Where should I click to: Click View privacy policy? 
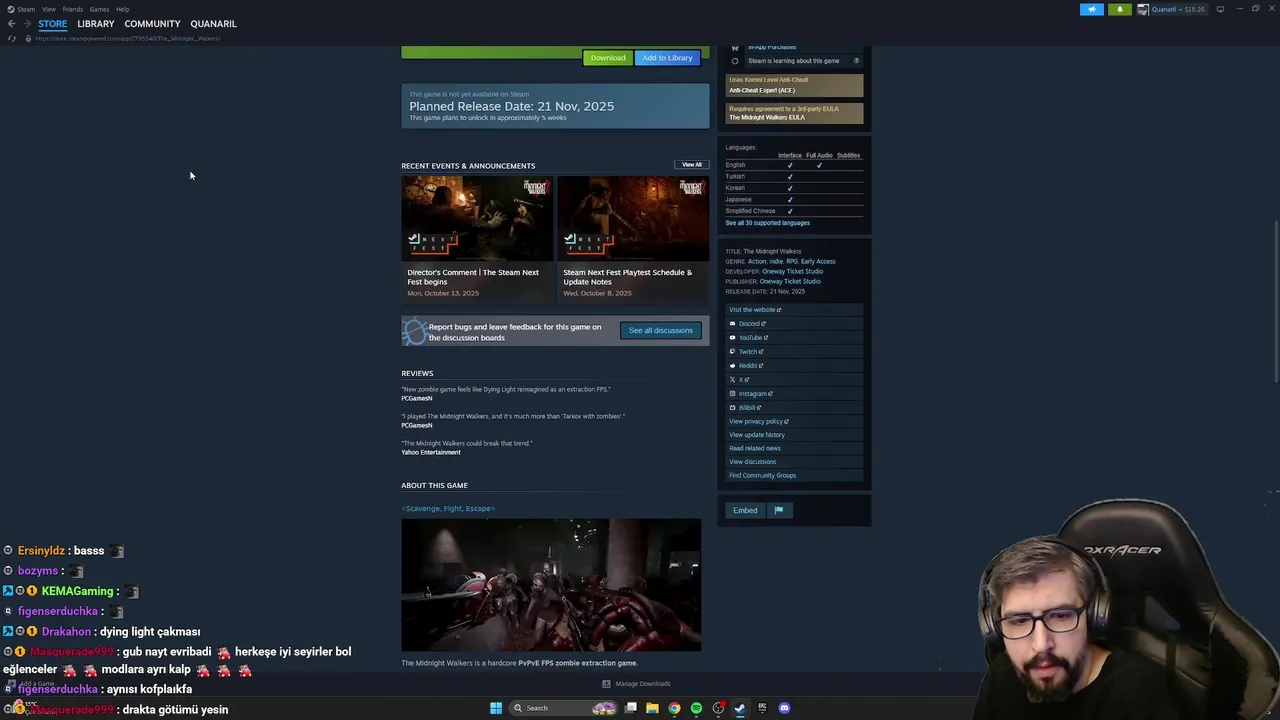794,421
